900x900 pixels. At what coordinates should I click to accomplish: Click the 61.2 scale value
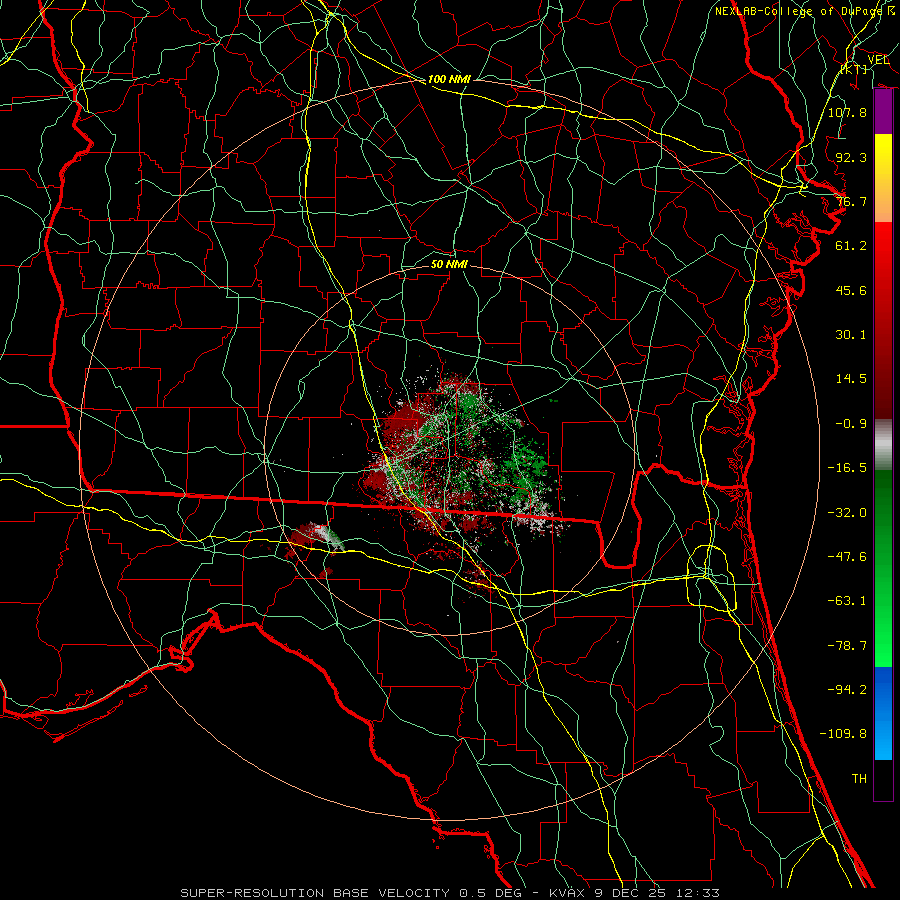(x=851, y=246)
